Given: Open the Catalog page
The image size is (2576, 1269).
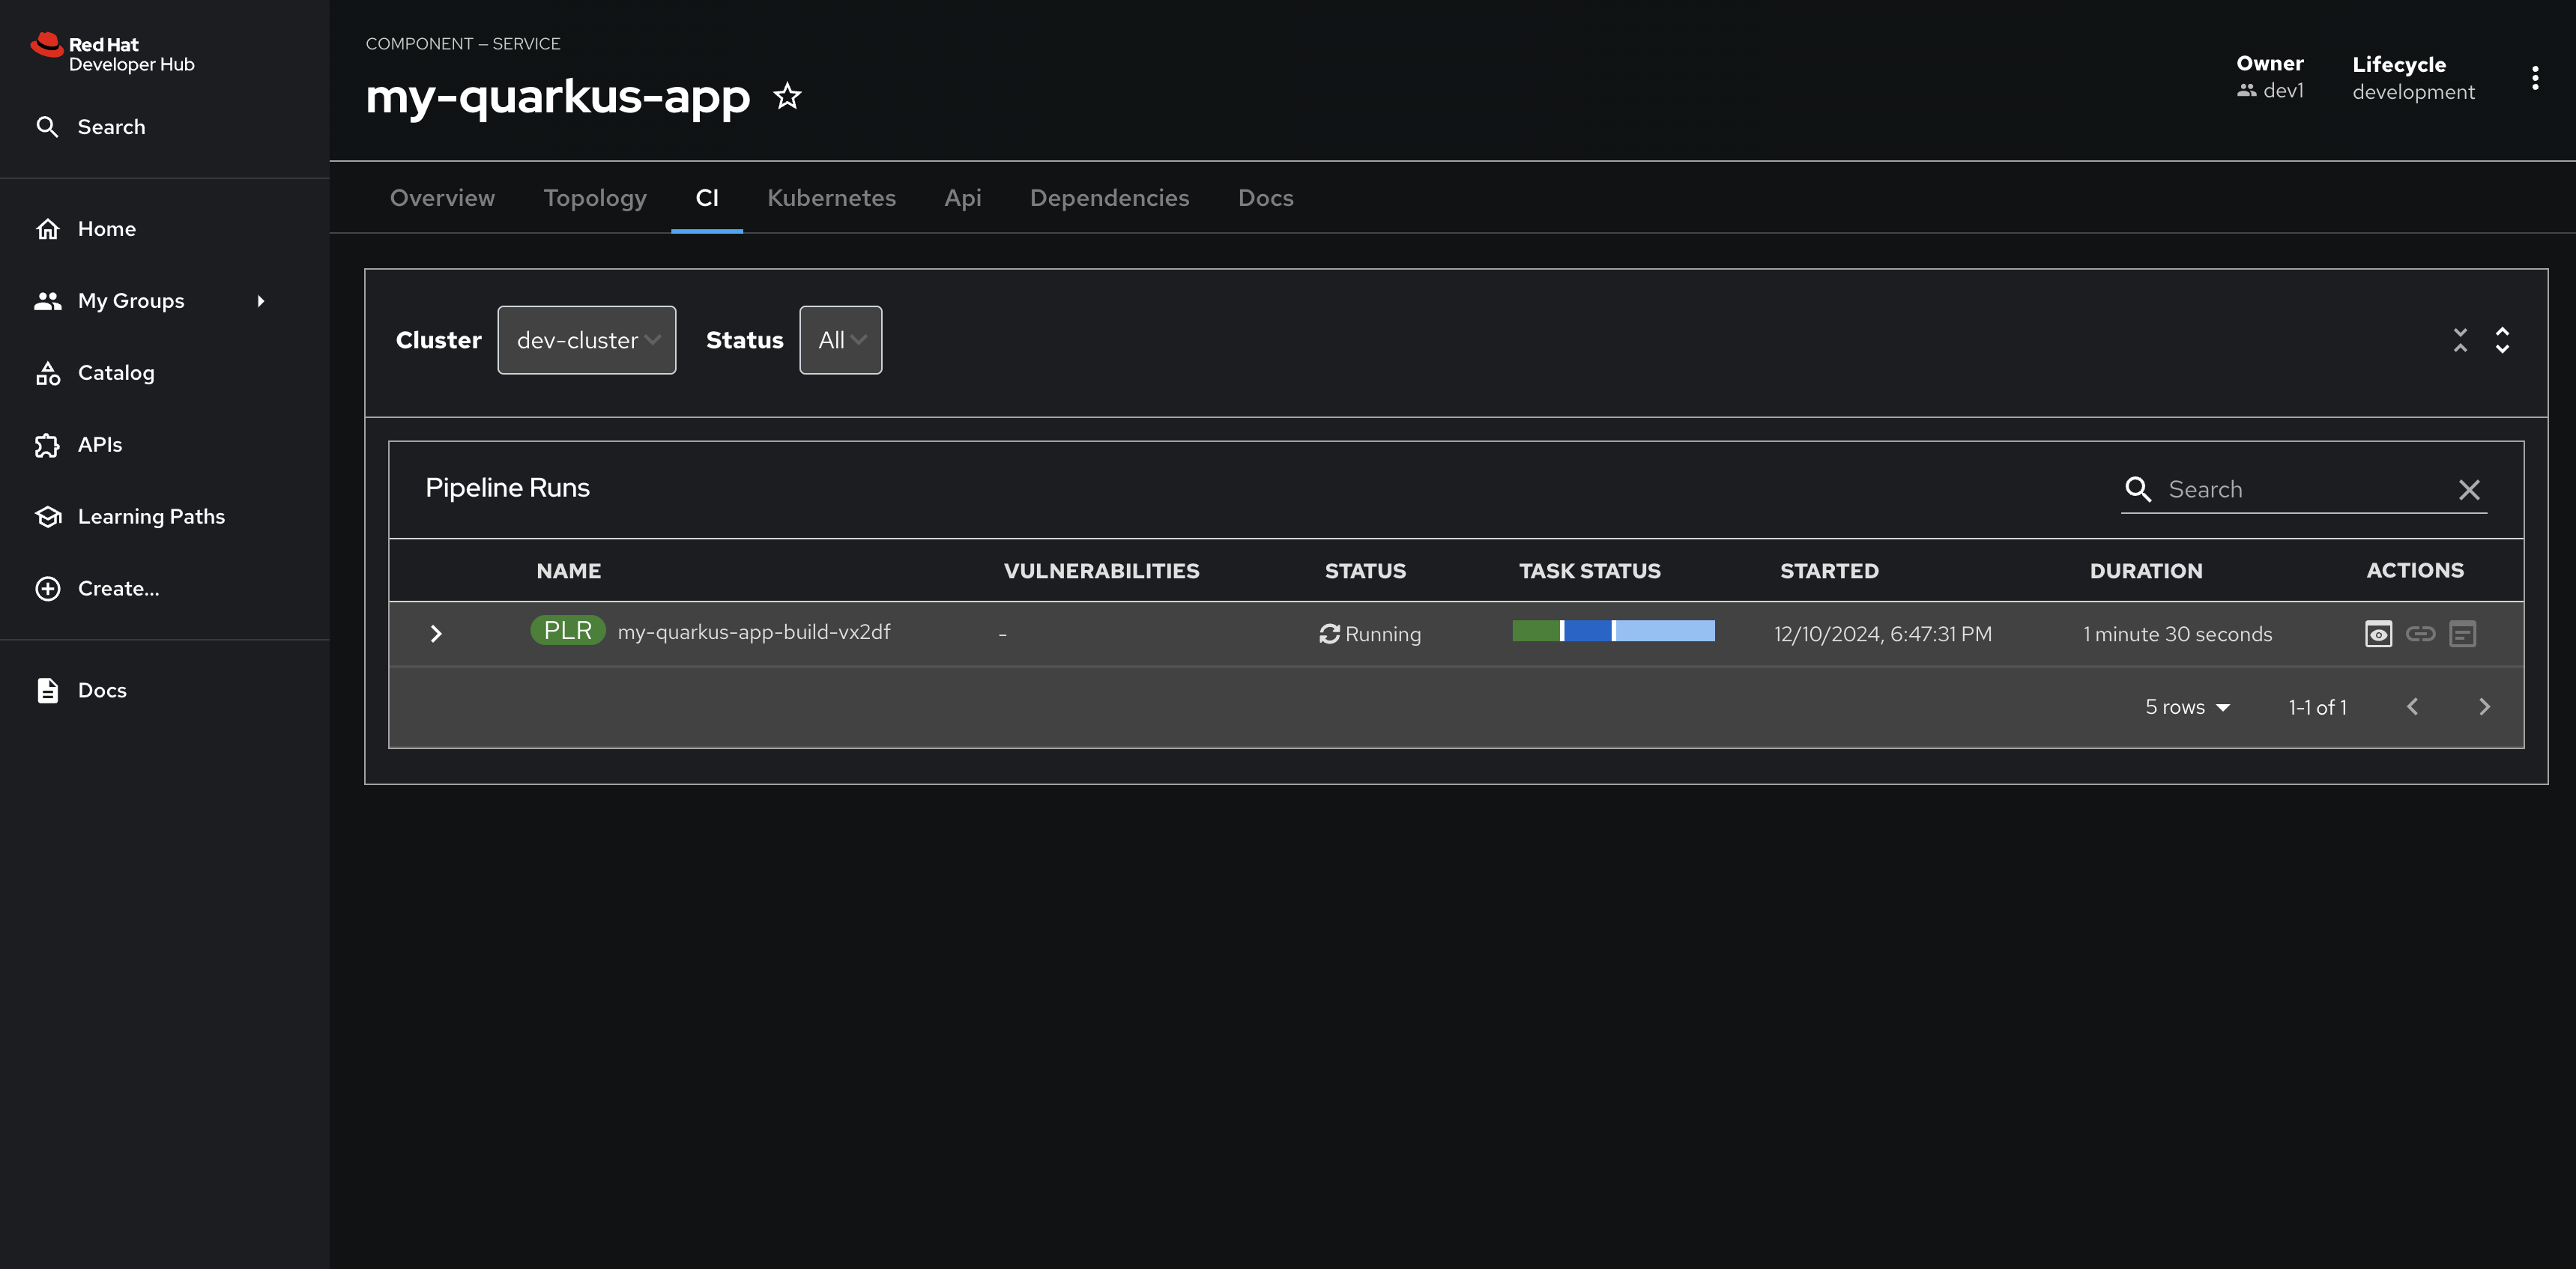Looking at the screenshot, I should pyautogui.click(x=95, y=373).
